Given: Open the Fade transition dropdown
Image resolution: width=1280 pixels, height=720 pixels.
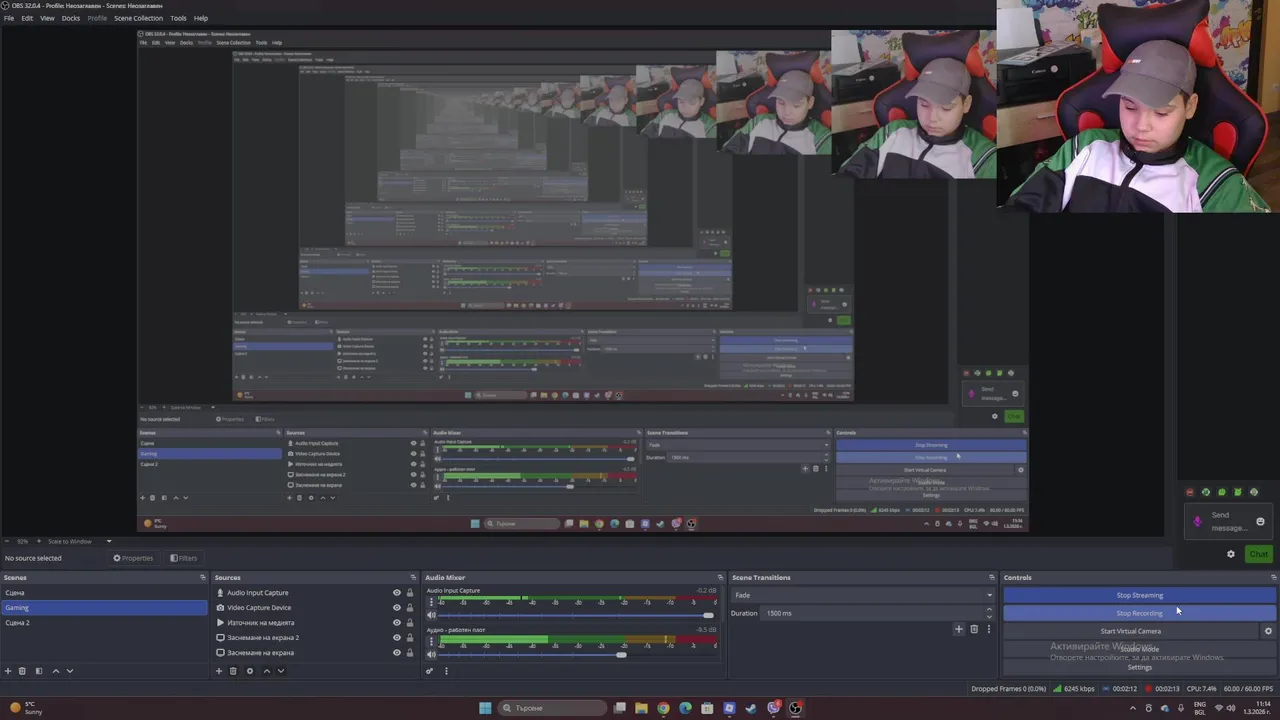Looking at the screenshot, I should pos(862,595).
